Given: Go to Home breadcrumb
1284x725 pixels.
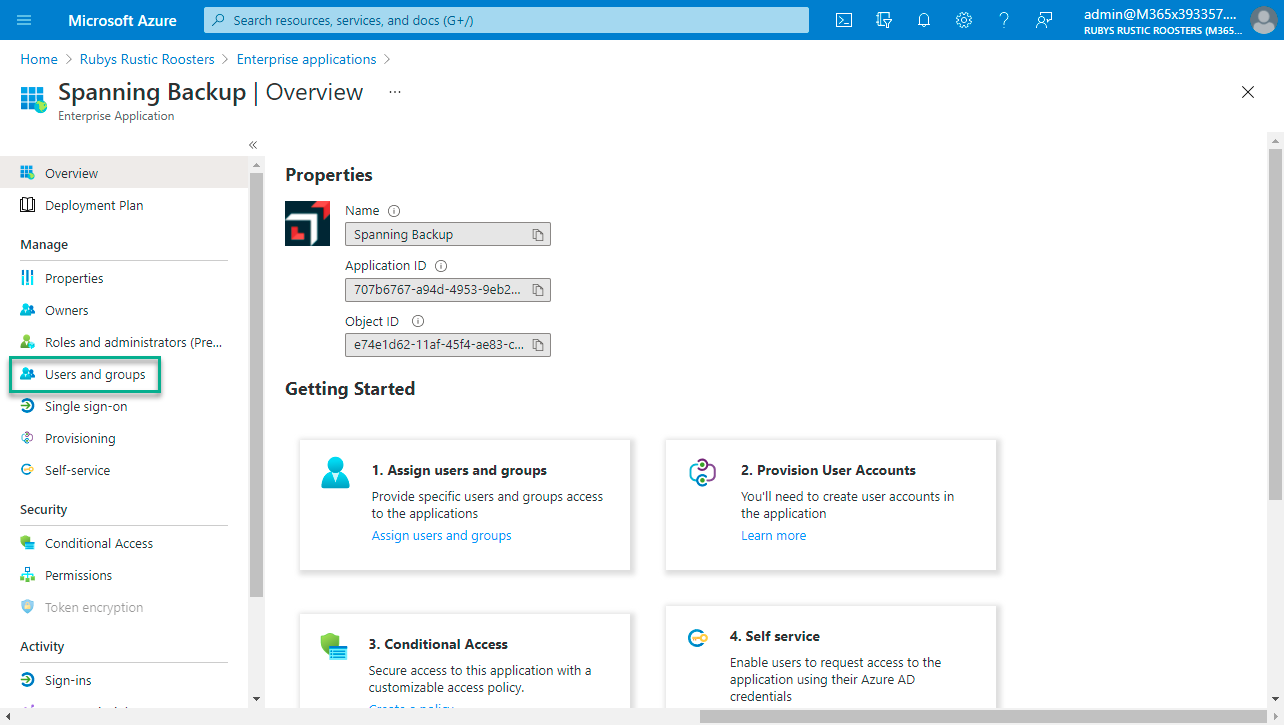Looking at the screenshot, I should (x=39, y=59).
